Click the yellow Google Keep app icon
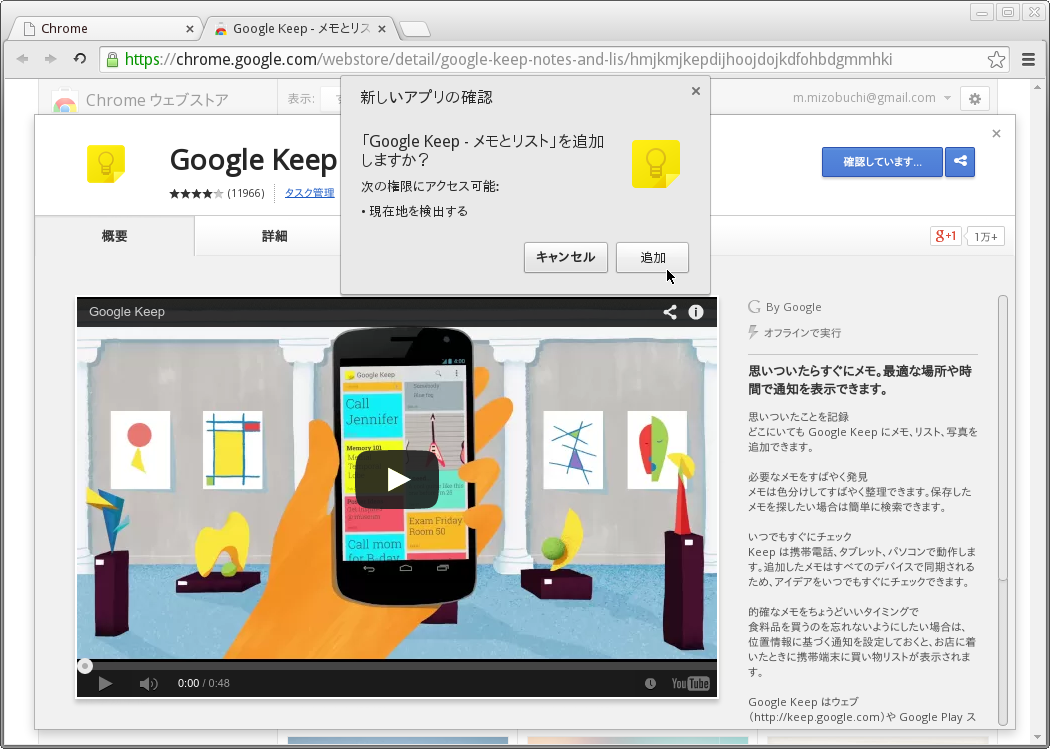1050x749 pixels. tap(106, 163)
